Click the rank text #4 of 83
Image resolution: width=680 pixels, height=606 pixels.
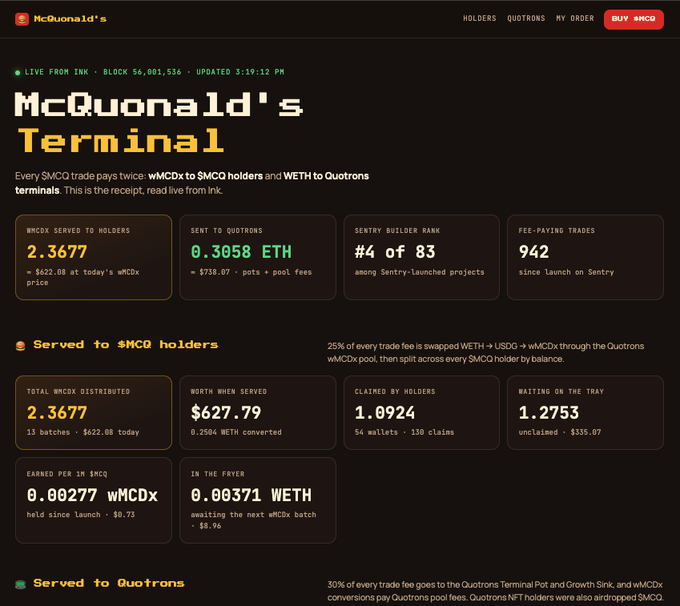point(395,252)
